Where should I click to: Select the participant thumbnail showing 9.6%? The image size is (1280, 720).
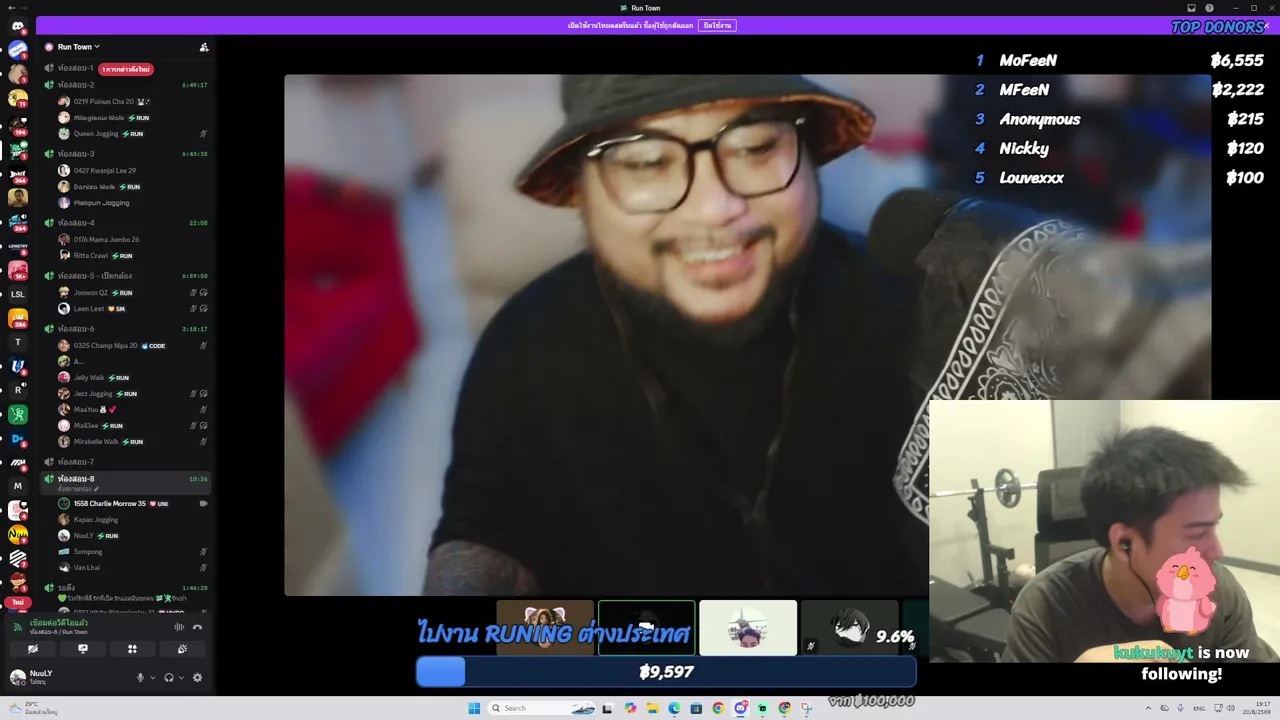click(x=850, y=628)
